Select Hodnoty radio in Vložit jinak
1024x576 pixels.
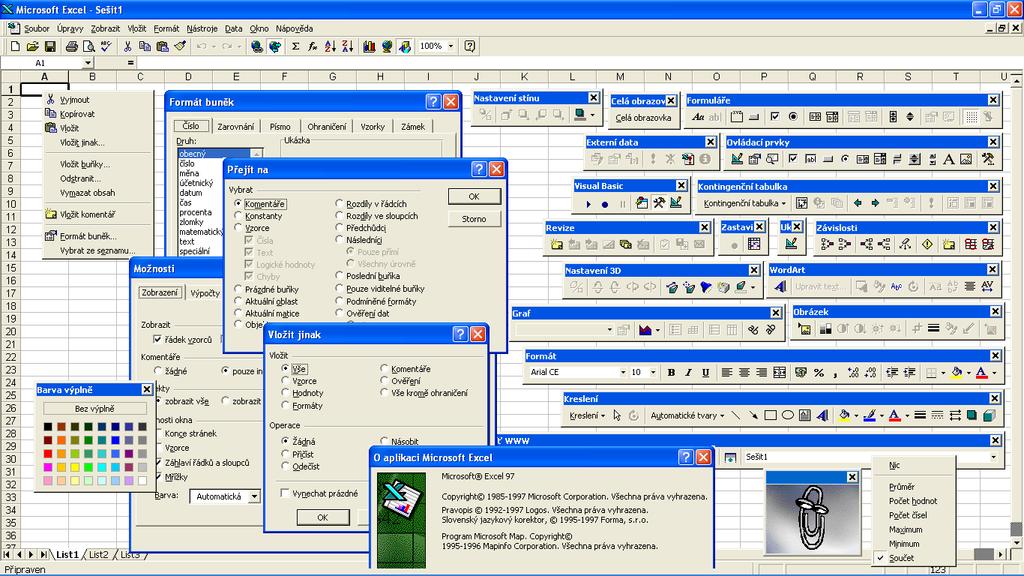(x=285, y=392)
